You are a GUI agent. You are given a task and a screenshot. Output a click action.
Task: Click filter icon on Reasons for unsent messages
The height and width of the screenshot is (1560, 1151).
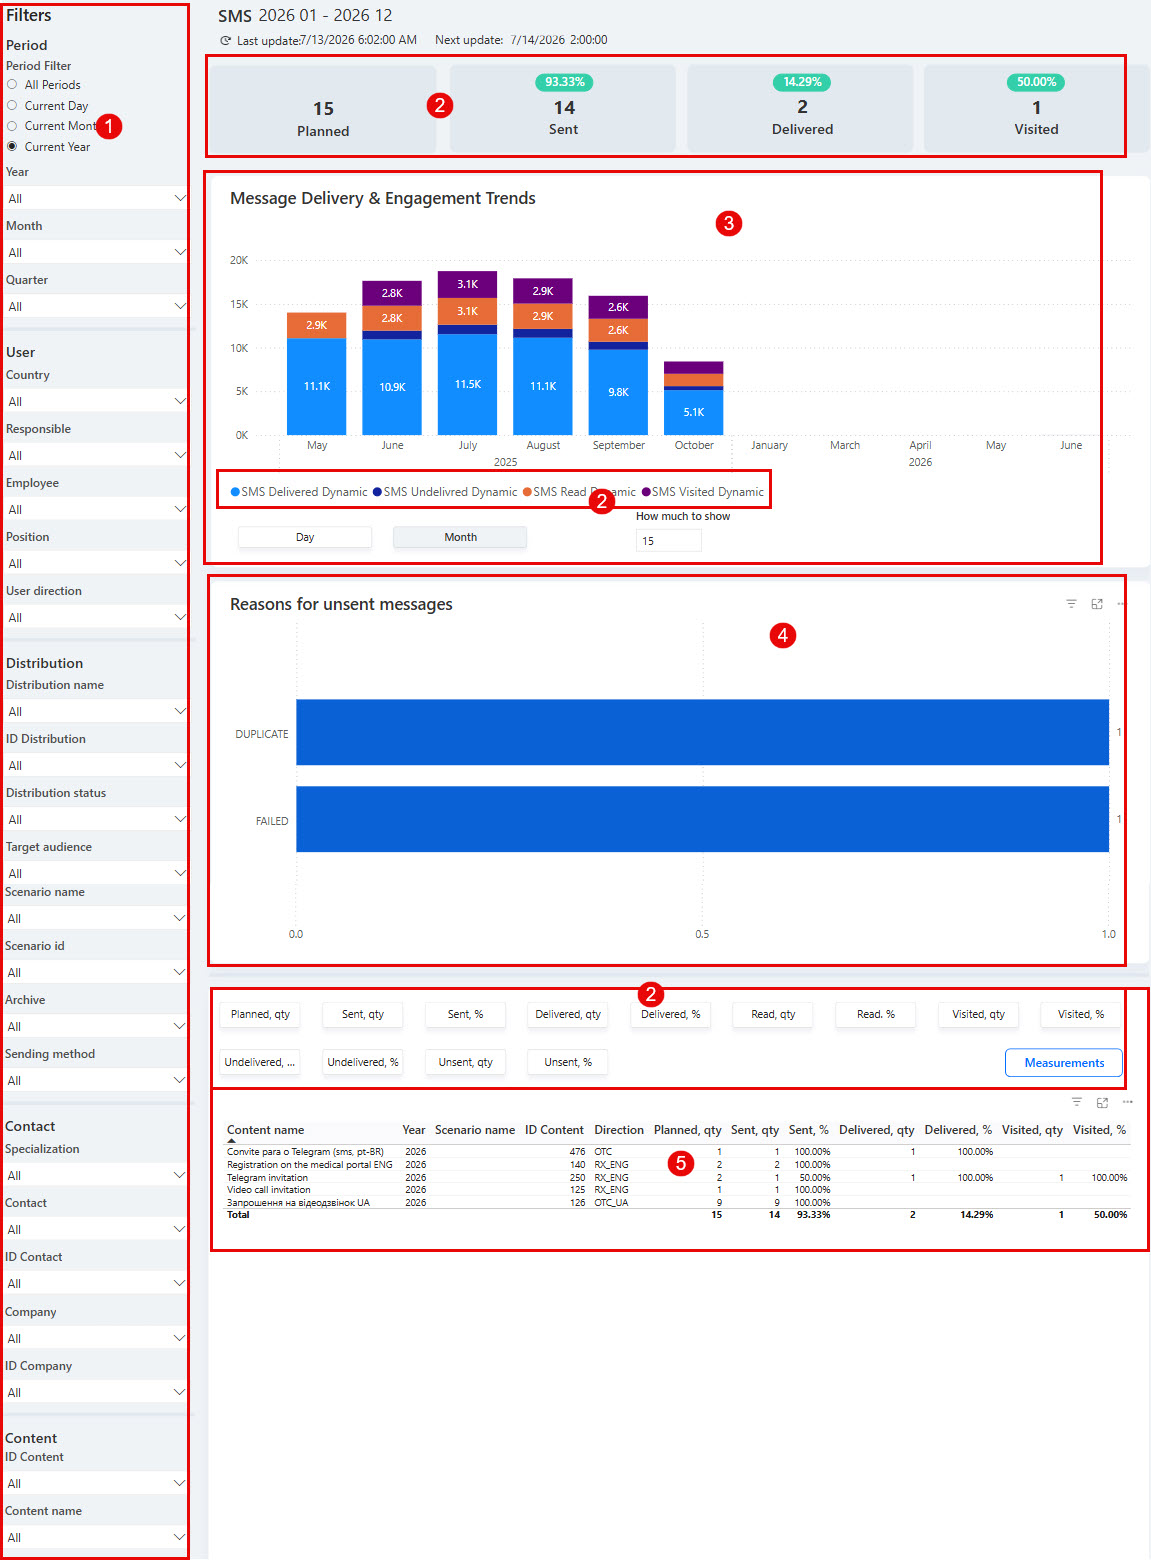(1071, 604)
